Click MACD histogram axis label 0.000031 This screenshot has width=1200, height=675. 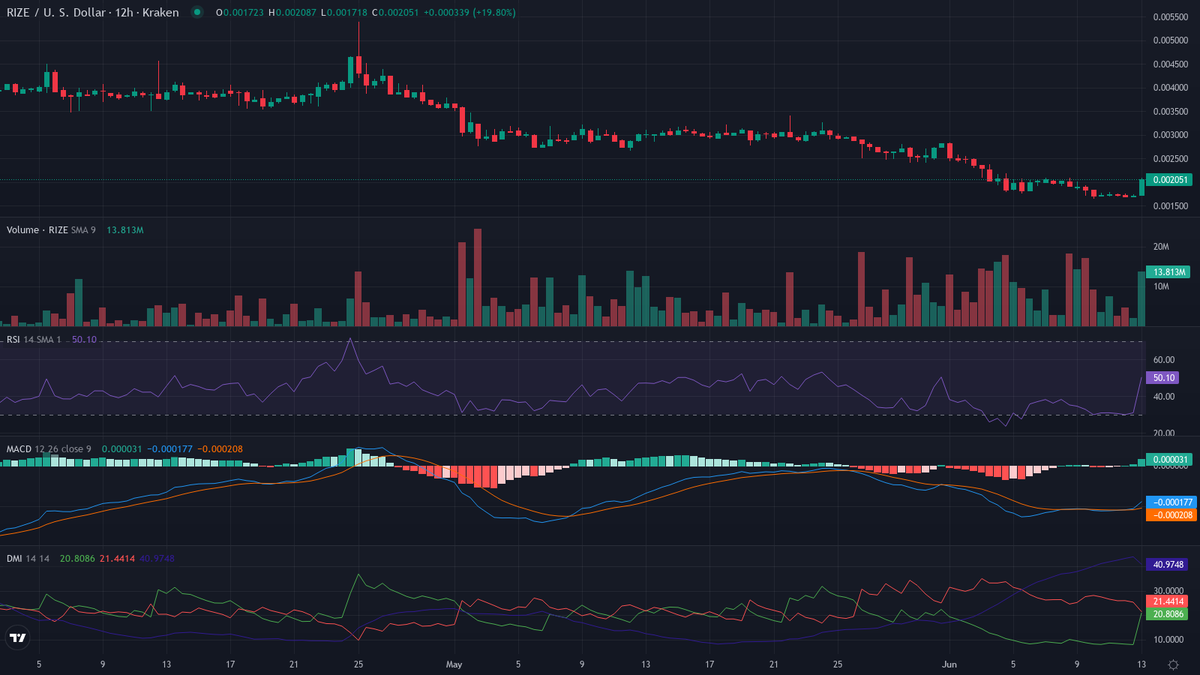pos(1167,459)
